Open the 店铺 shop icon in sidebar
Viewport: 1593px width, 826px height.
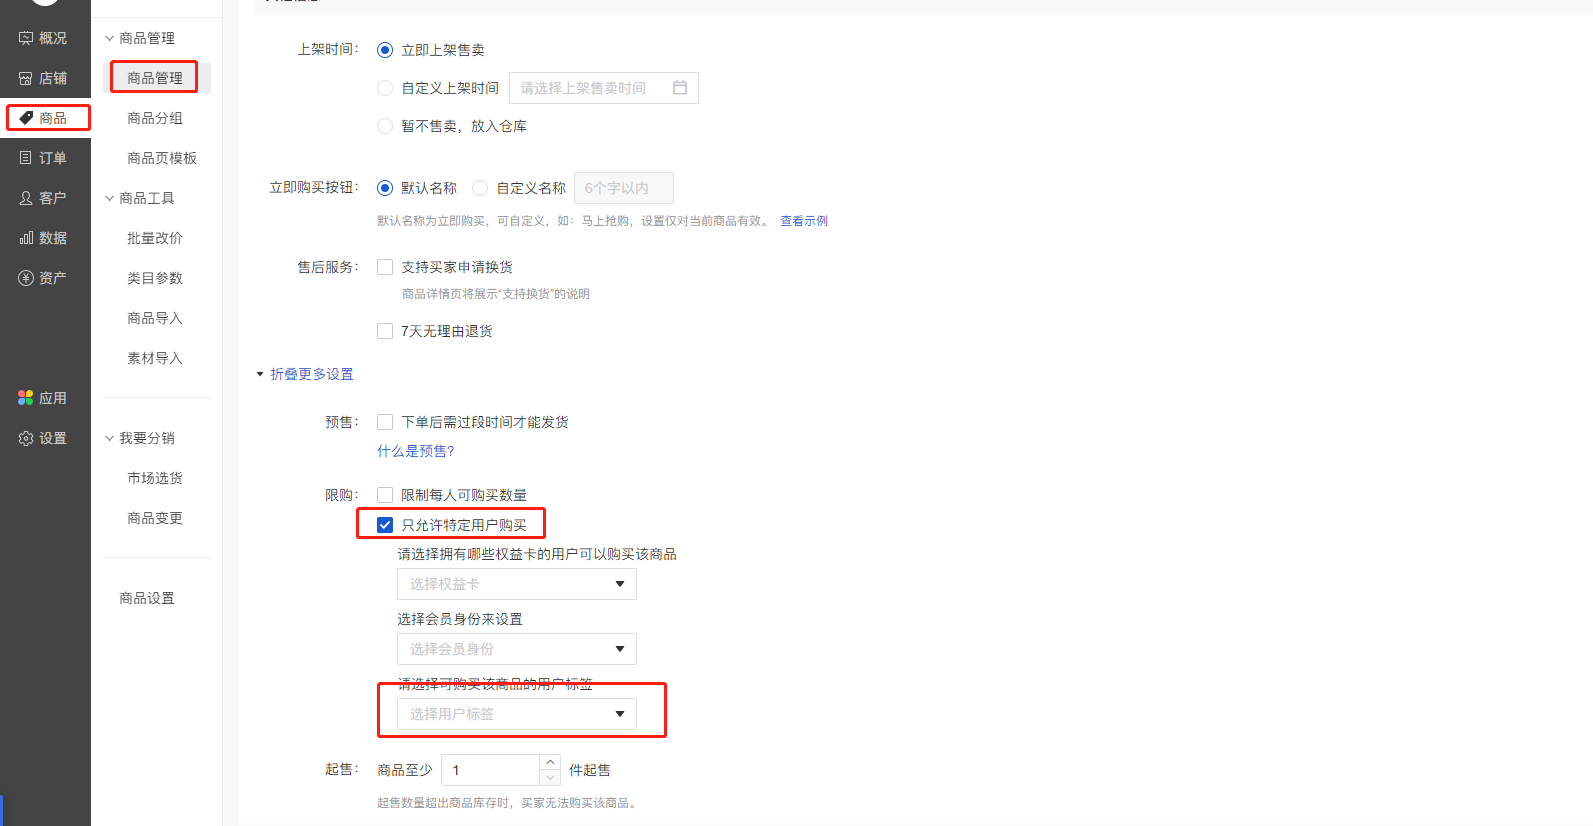pos(26,78)
